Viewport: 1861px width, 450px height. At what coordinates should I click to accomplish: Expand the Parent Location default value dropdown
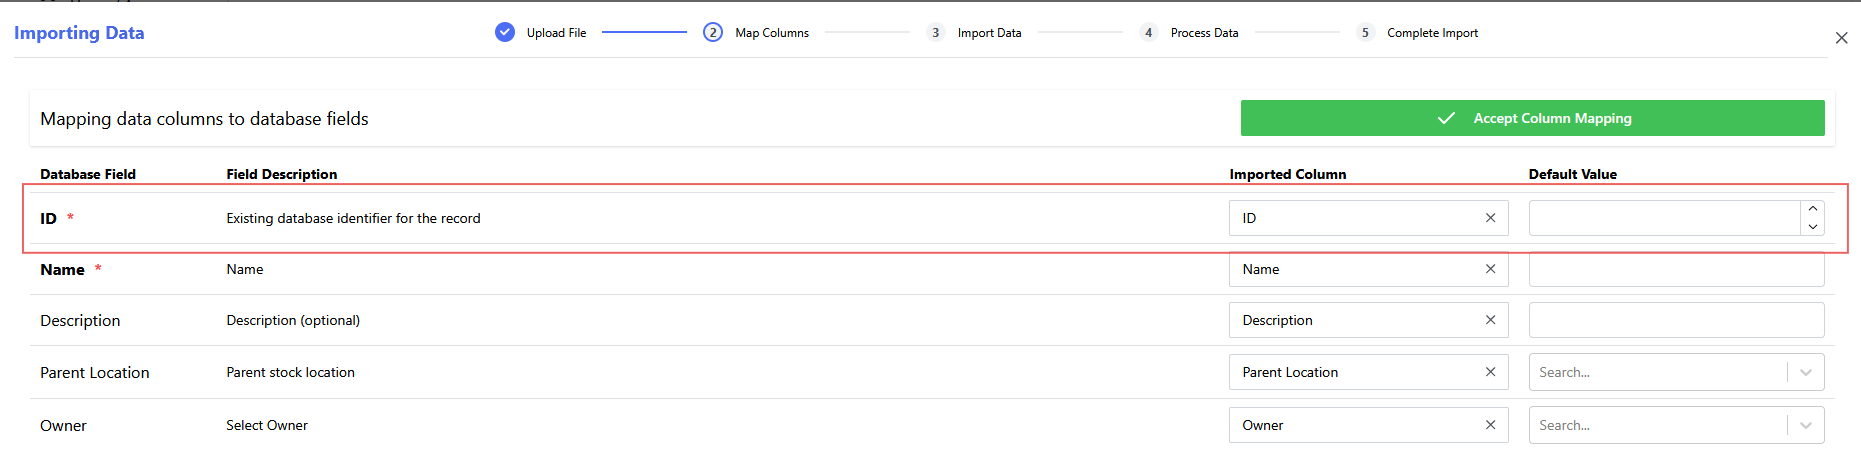coord(1806,372)
